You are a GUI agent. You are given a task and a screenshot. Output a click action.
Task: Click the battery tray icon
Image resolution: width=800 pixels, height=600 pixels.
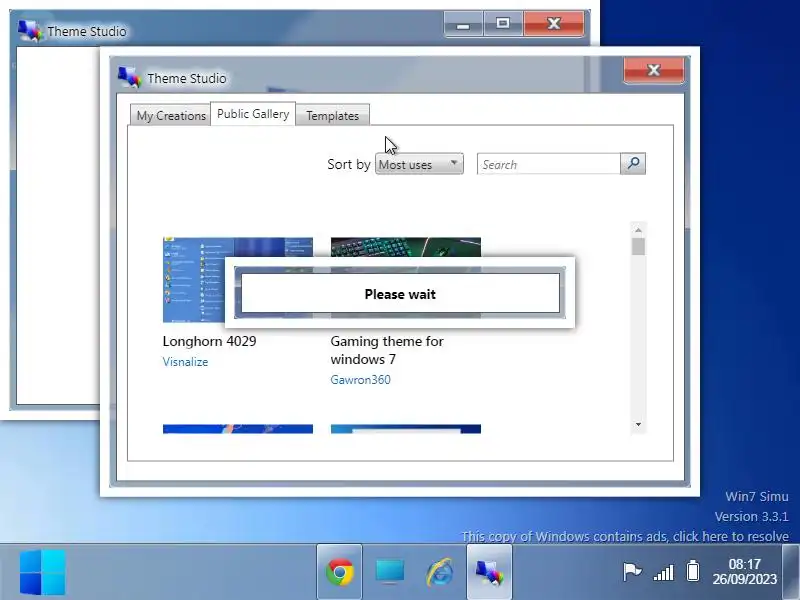(x=693, y=571)
